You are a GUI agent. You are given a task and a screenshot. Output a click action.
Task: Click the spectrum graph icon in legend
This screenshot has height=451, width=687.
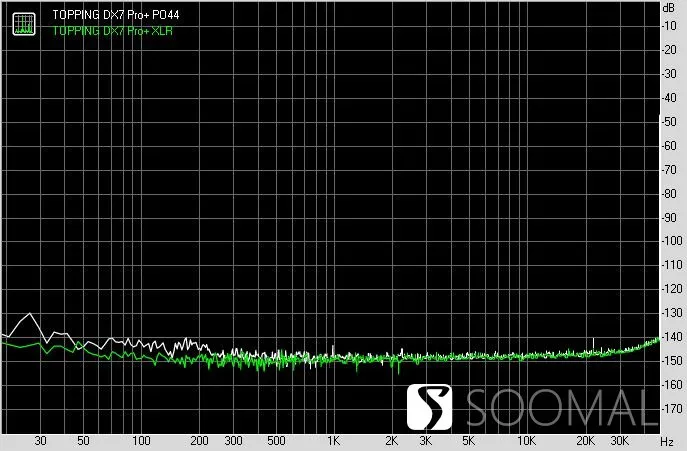24,24
